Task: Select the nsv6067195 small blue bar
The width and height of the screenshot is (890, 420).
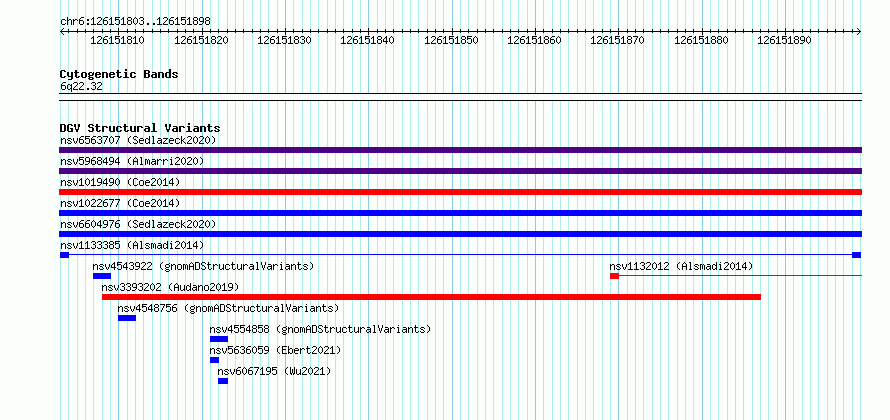Action: pyautogui.click(x=223, y=381)
